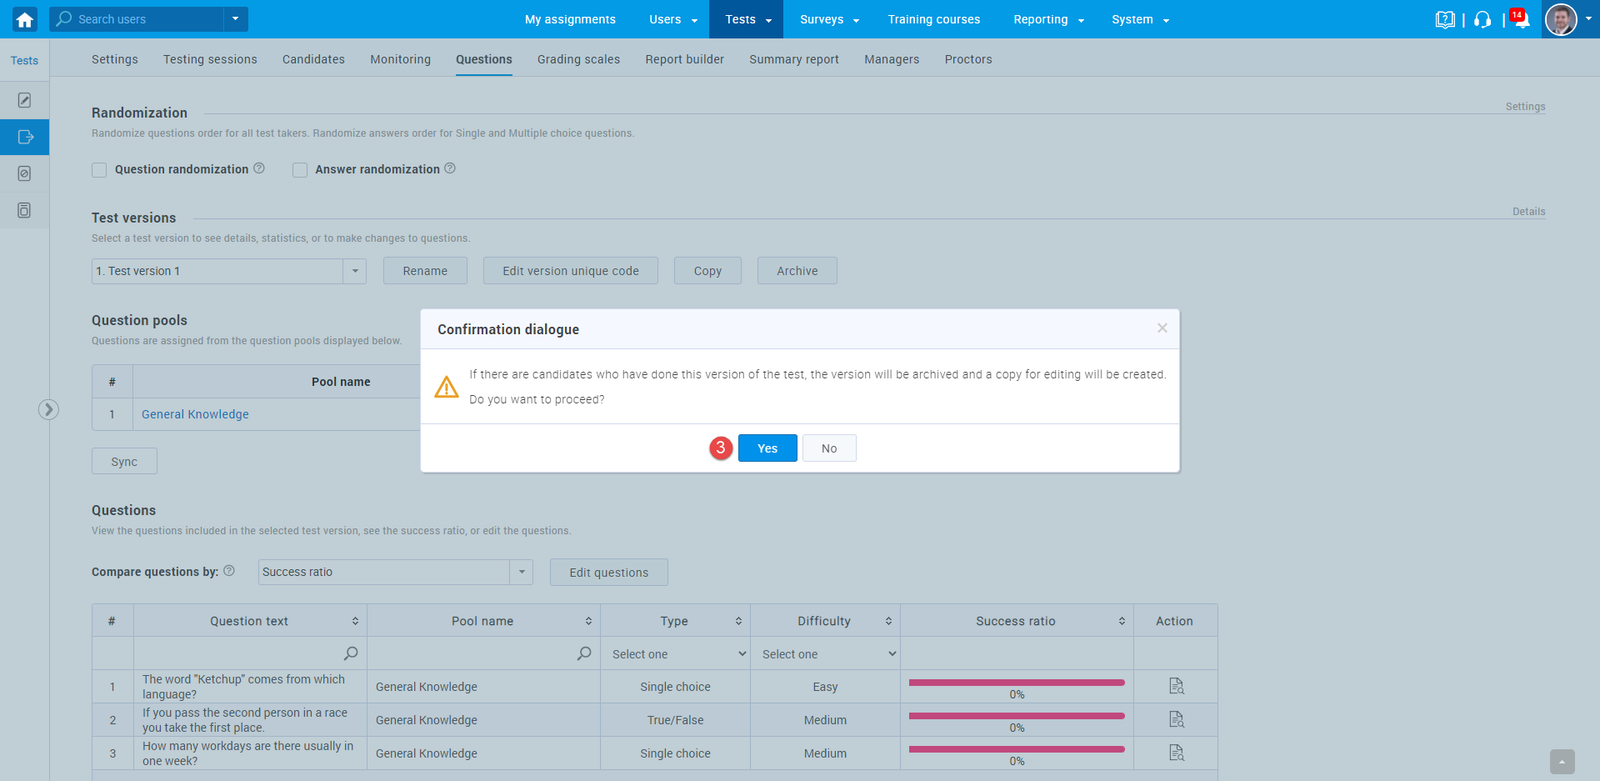The image size is (1600, 781).
Task: Enable Question randomization checkbox
Action: pos(100,170)
